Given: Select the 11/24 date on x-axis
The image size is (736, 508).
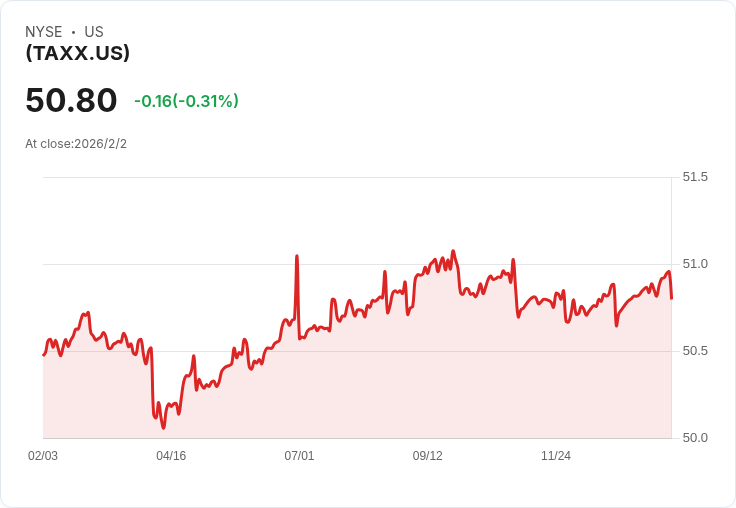Looking at the screenshot, I should coord(556,456).
